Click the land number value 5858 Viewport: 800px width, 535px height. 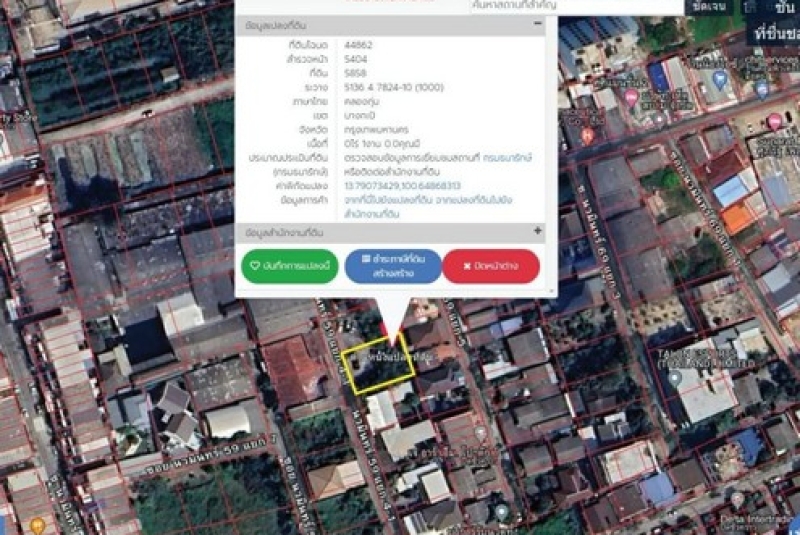pos(356,73)
